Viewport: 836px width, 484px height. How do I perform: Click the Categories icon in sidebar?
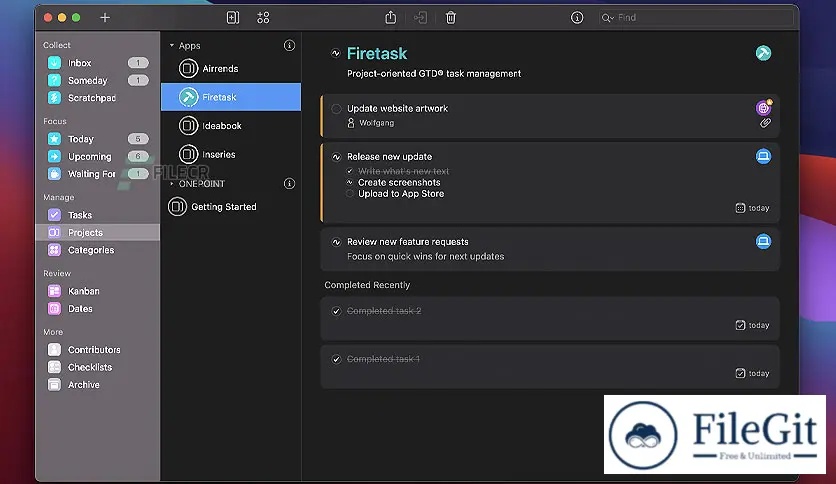[54, 250]
